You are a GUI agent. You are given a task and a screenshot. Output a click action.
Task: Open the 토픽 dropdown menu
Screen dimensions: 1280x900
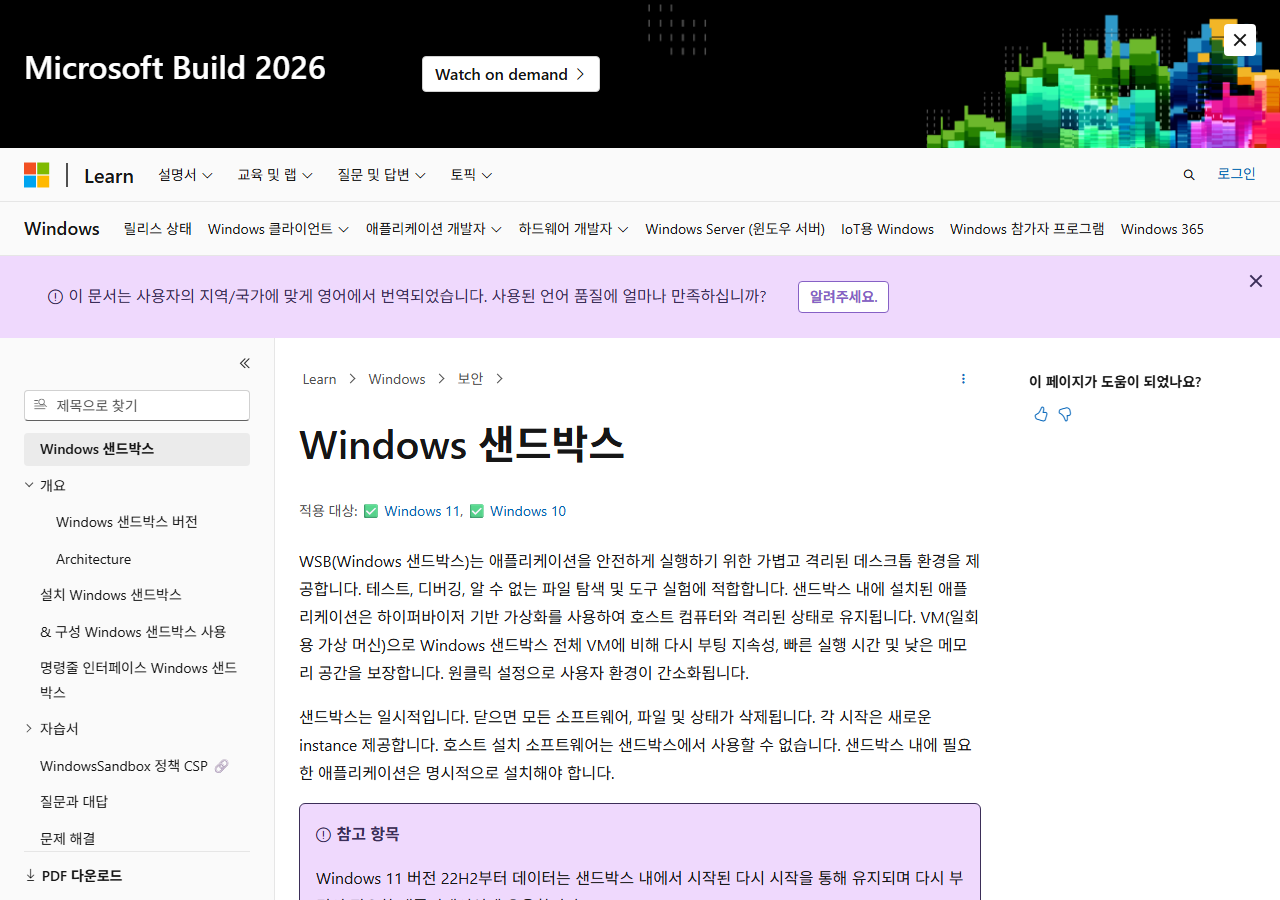(x=471, y=175)
